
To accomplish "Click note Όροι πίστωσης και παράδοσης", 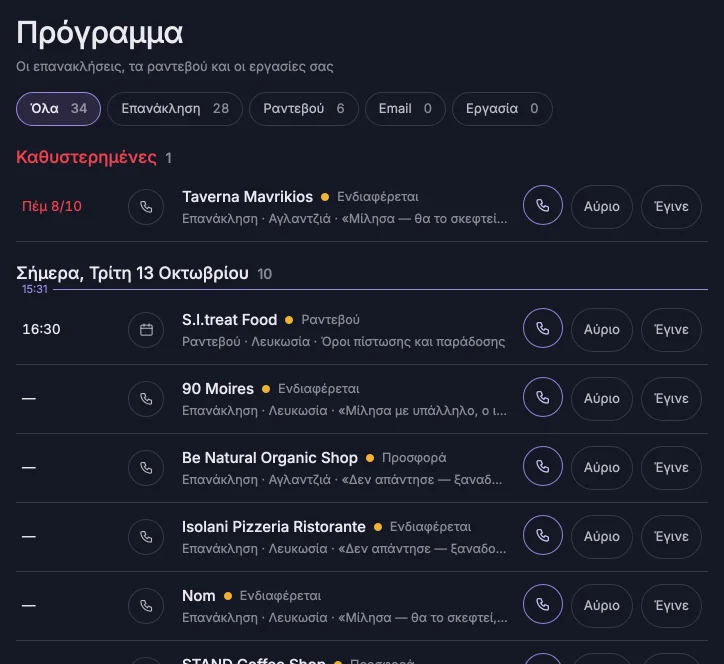I will [413, 342].
